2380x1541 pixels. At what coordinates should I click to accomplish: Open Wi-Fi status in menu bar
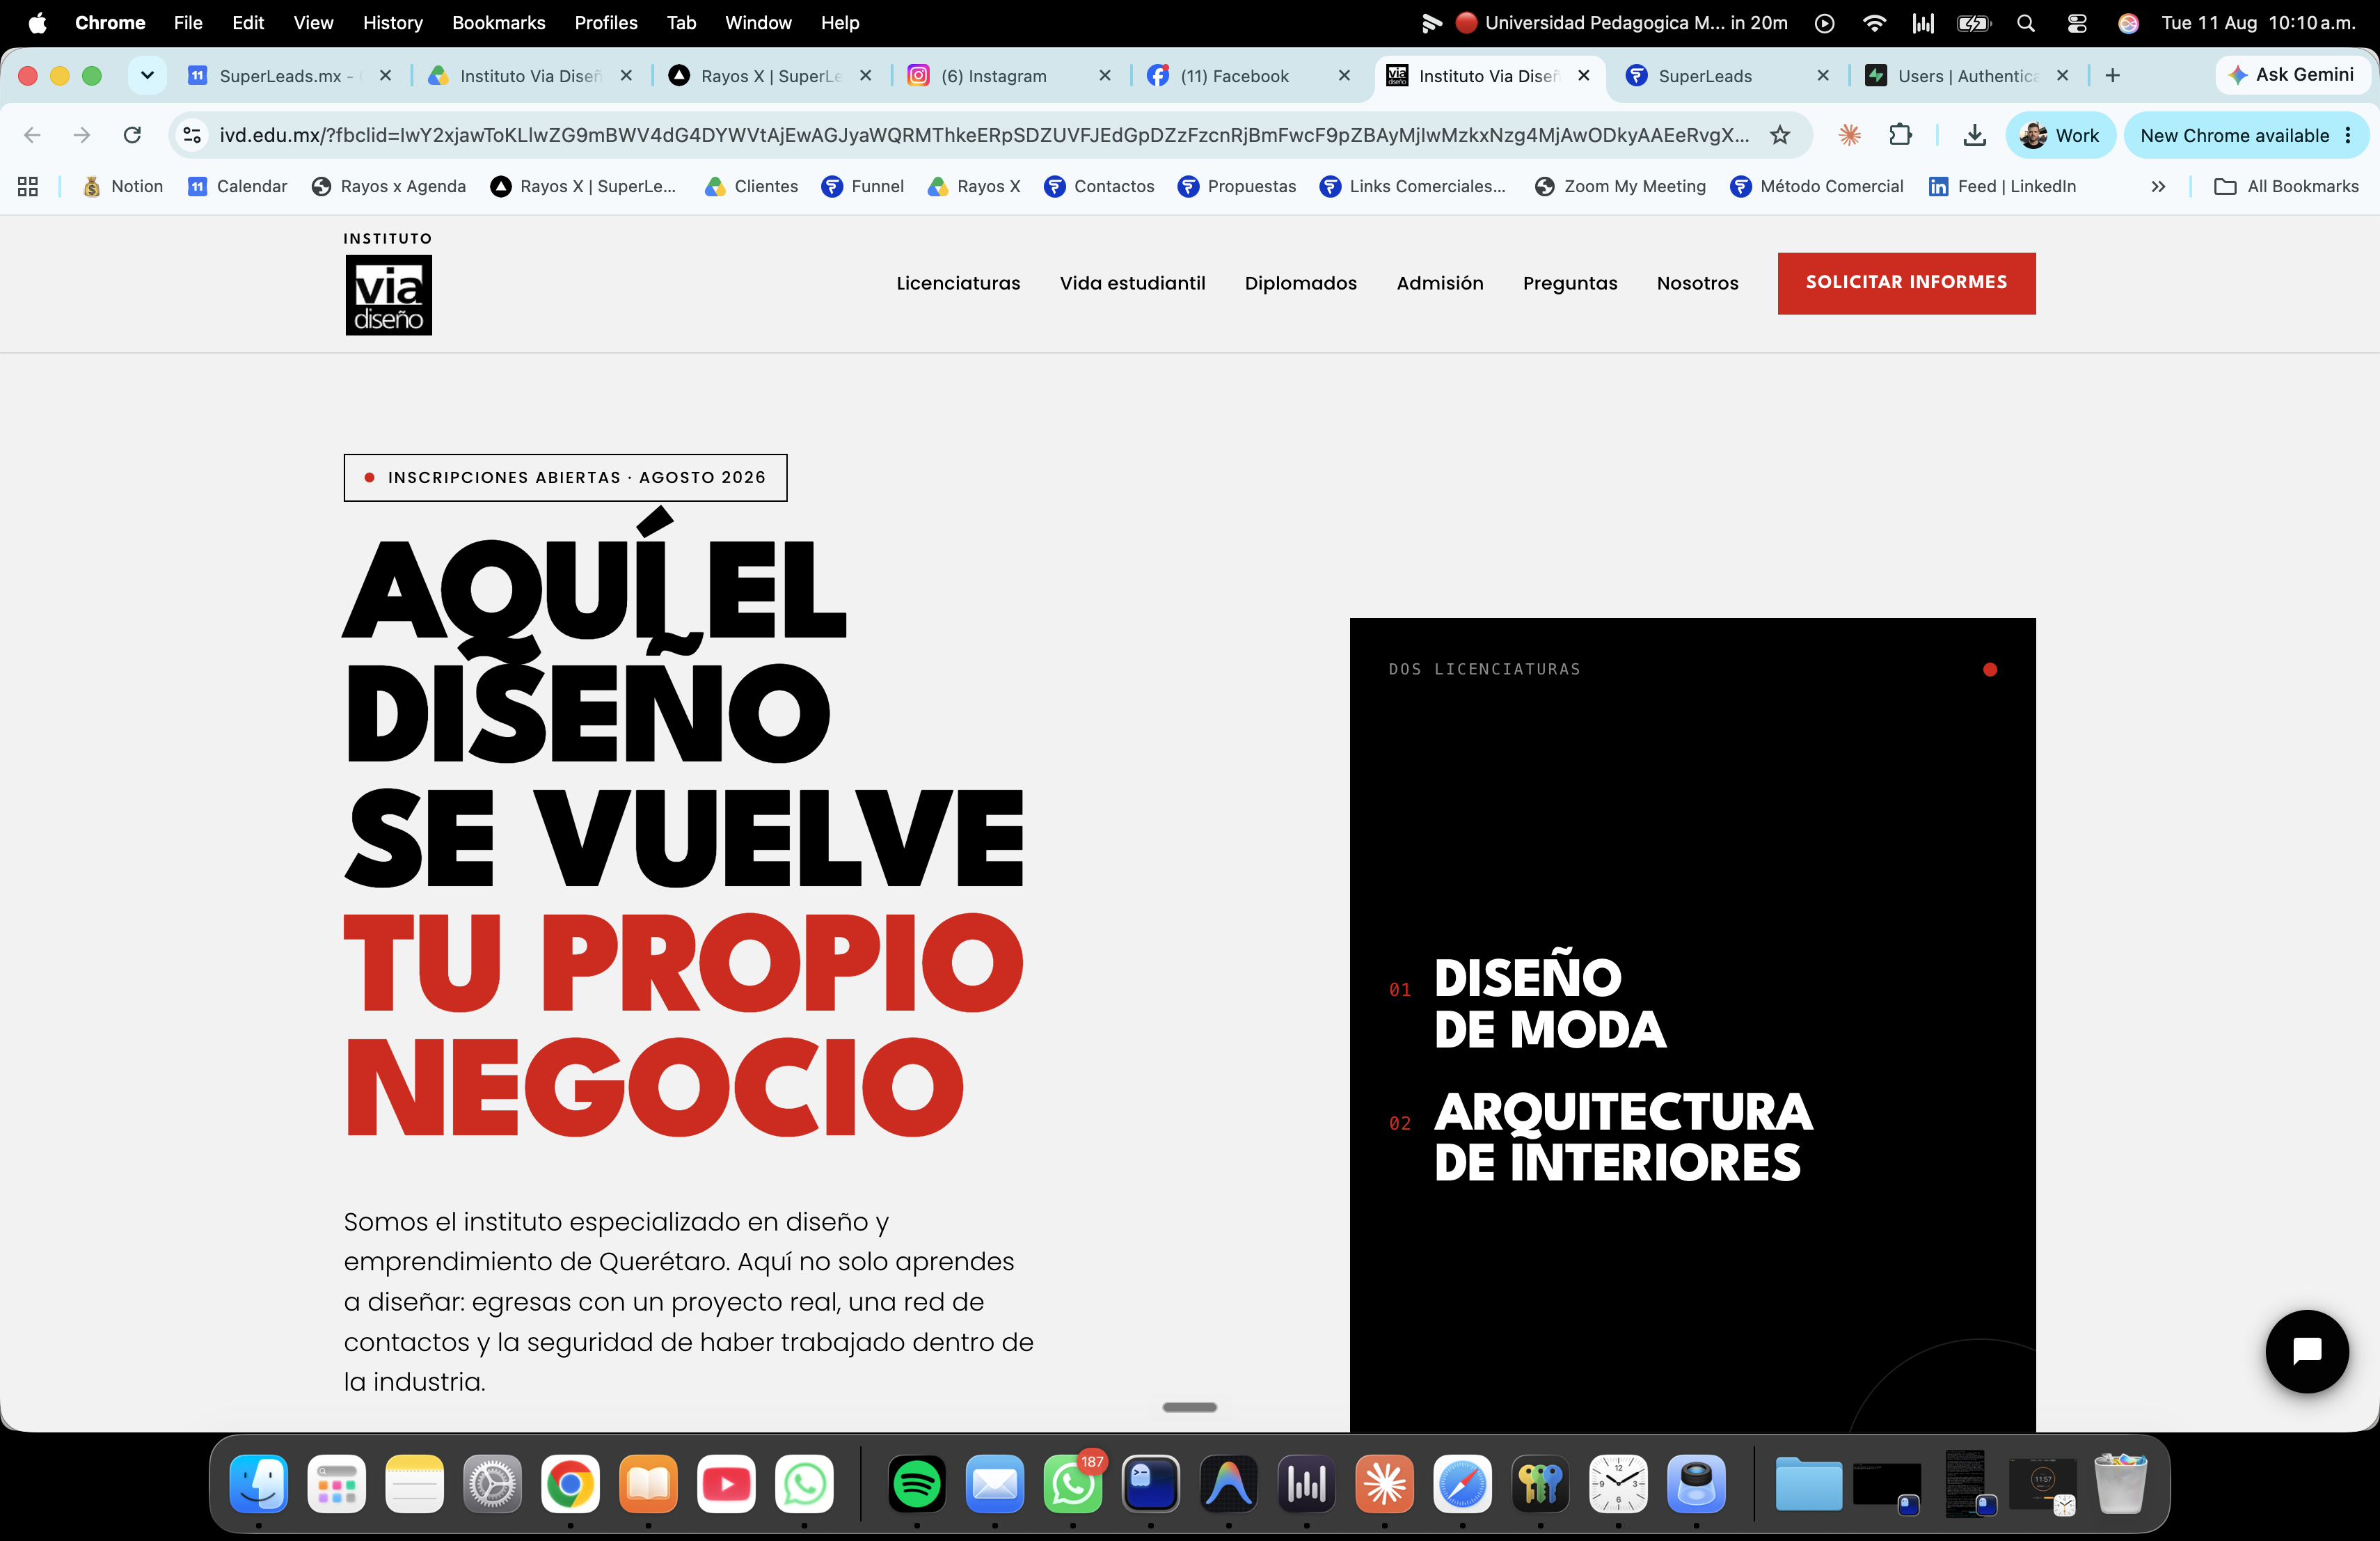pyautogui.click(x=1875, y=22)
